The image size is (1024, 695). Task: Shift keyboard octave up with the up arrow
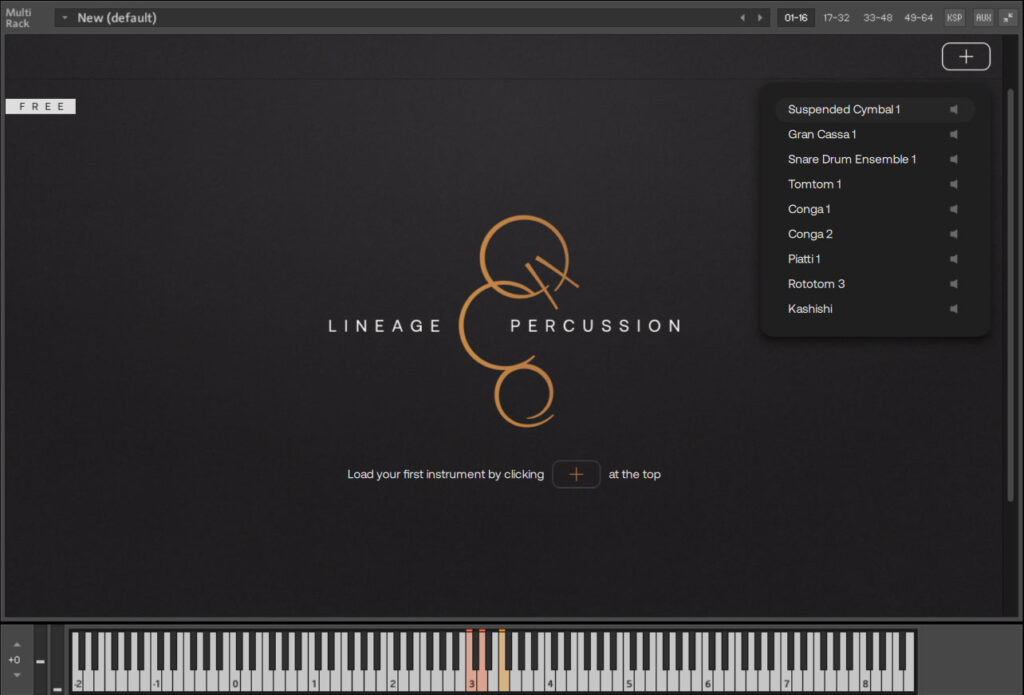coord(16,645)
